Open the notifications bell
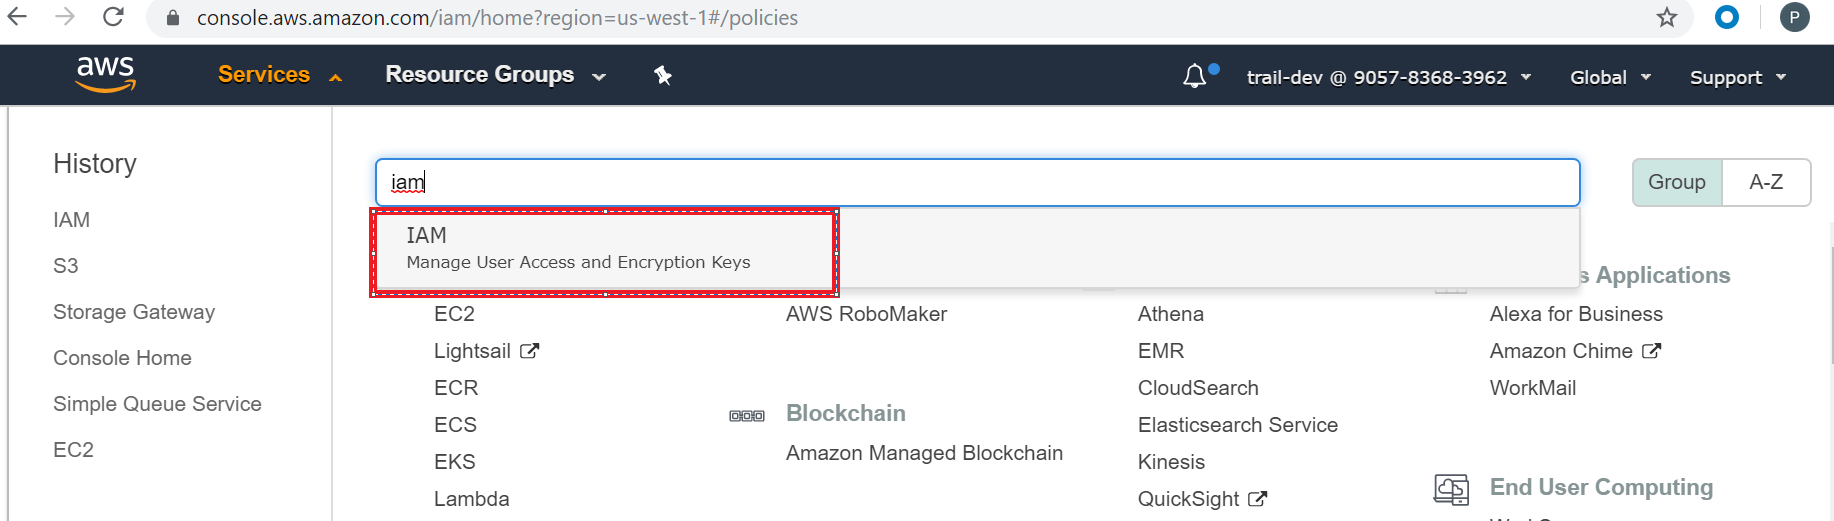Image resolution: width=1834 pixels, height=521 pixels. (x=1195, y=76)
